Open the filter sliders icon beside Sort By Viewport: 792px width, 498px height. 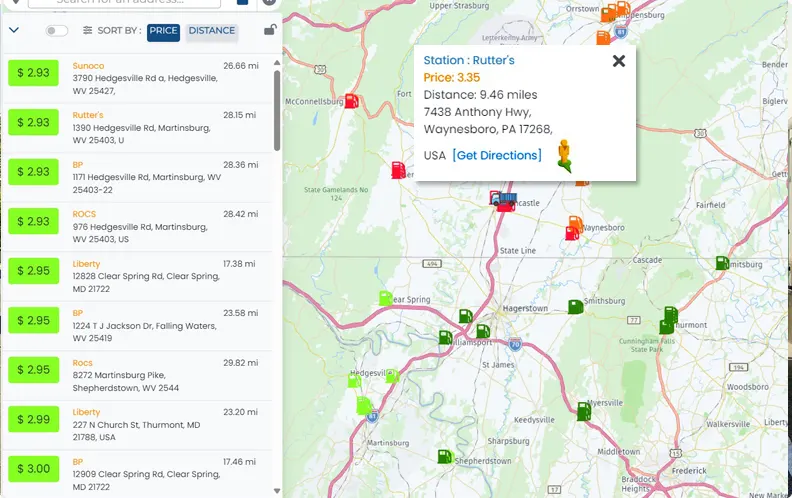pyautogui.click(x=88, y=31)
